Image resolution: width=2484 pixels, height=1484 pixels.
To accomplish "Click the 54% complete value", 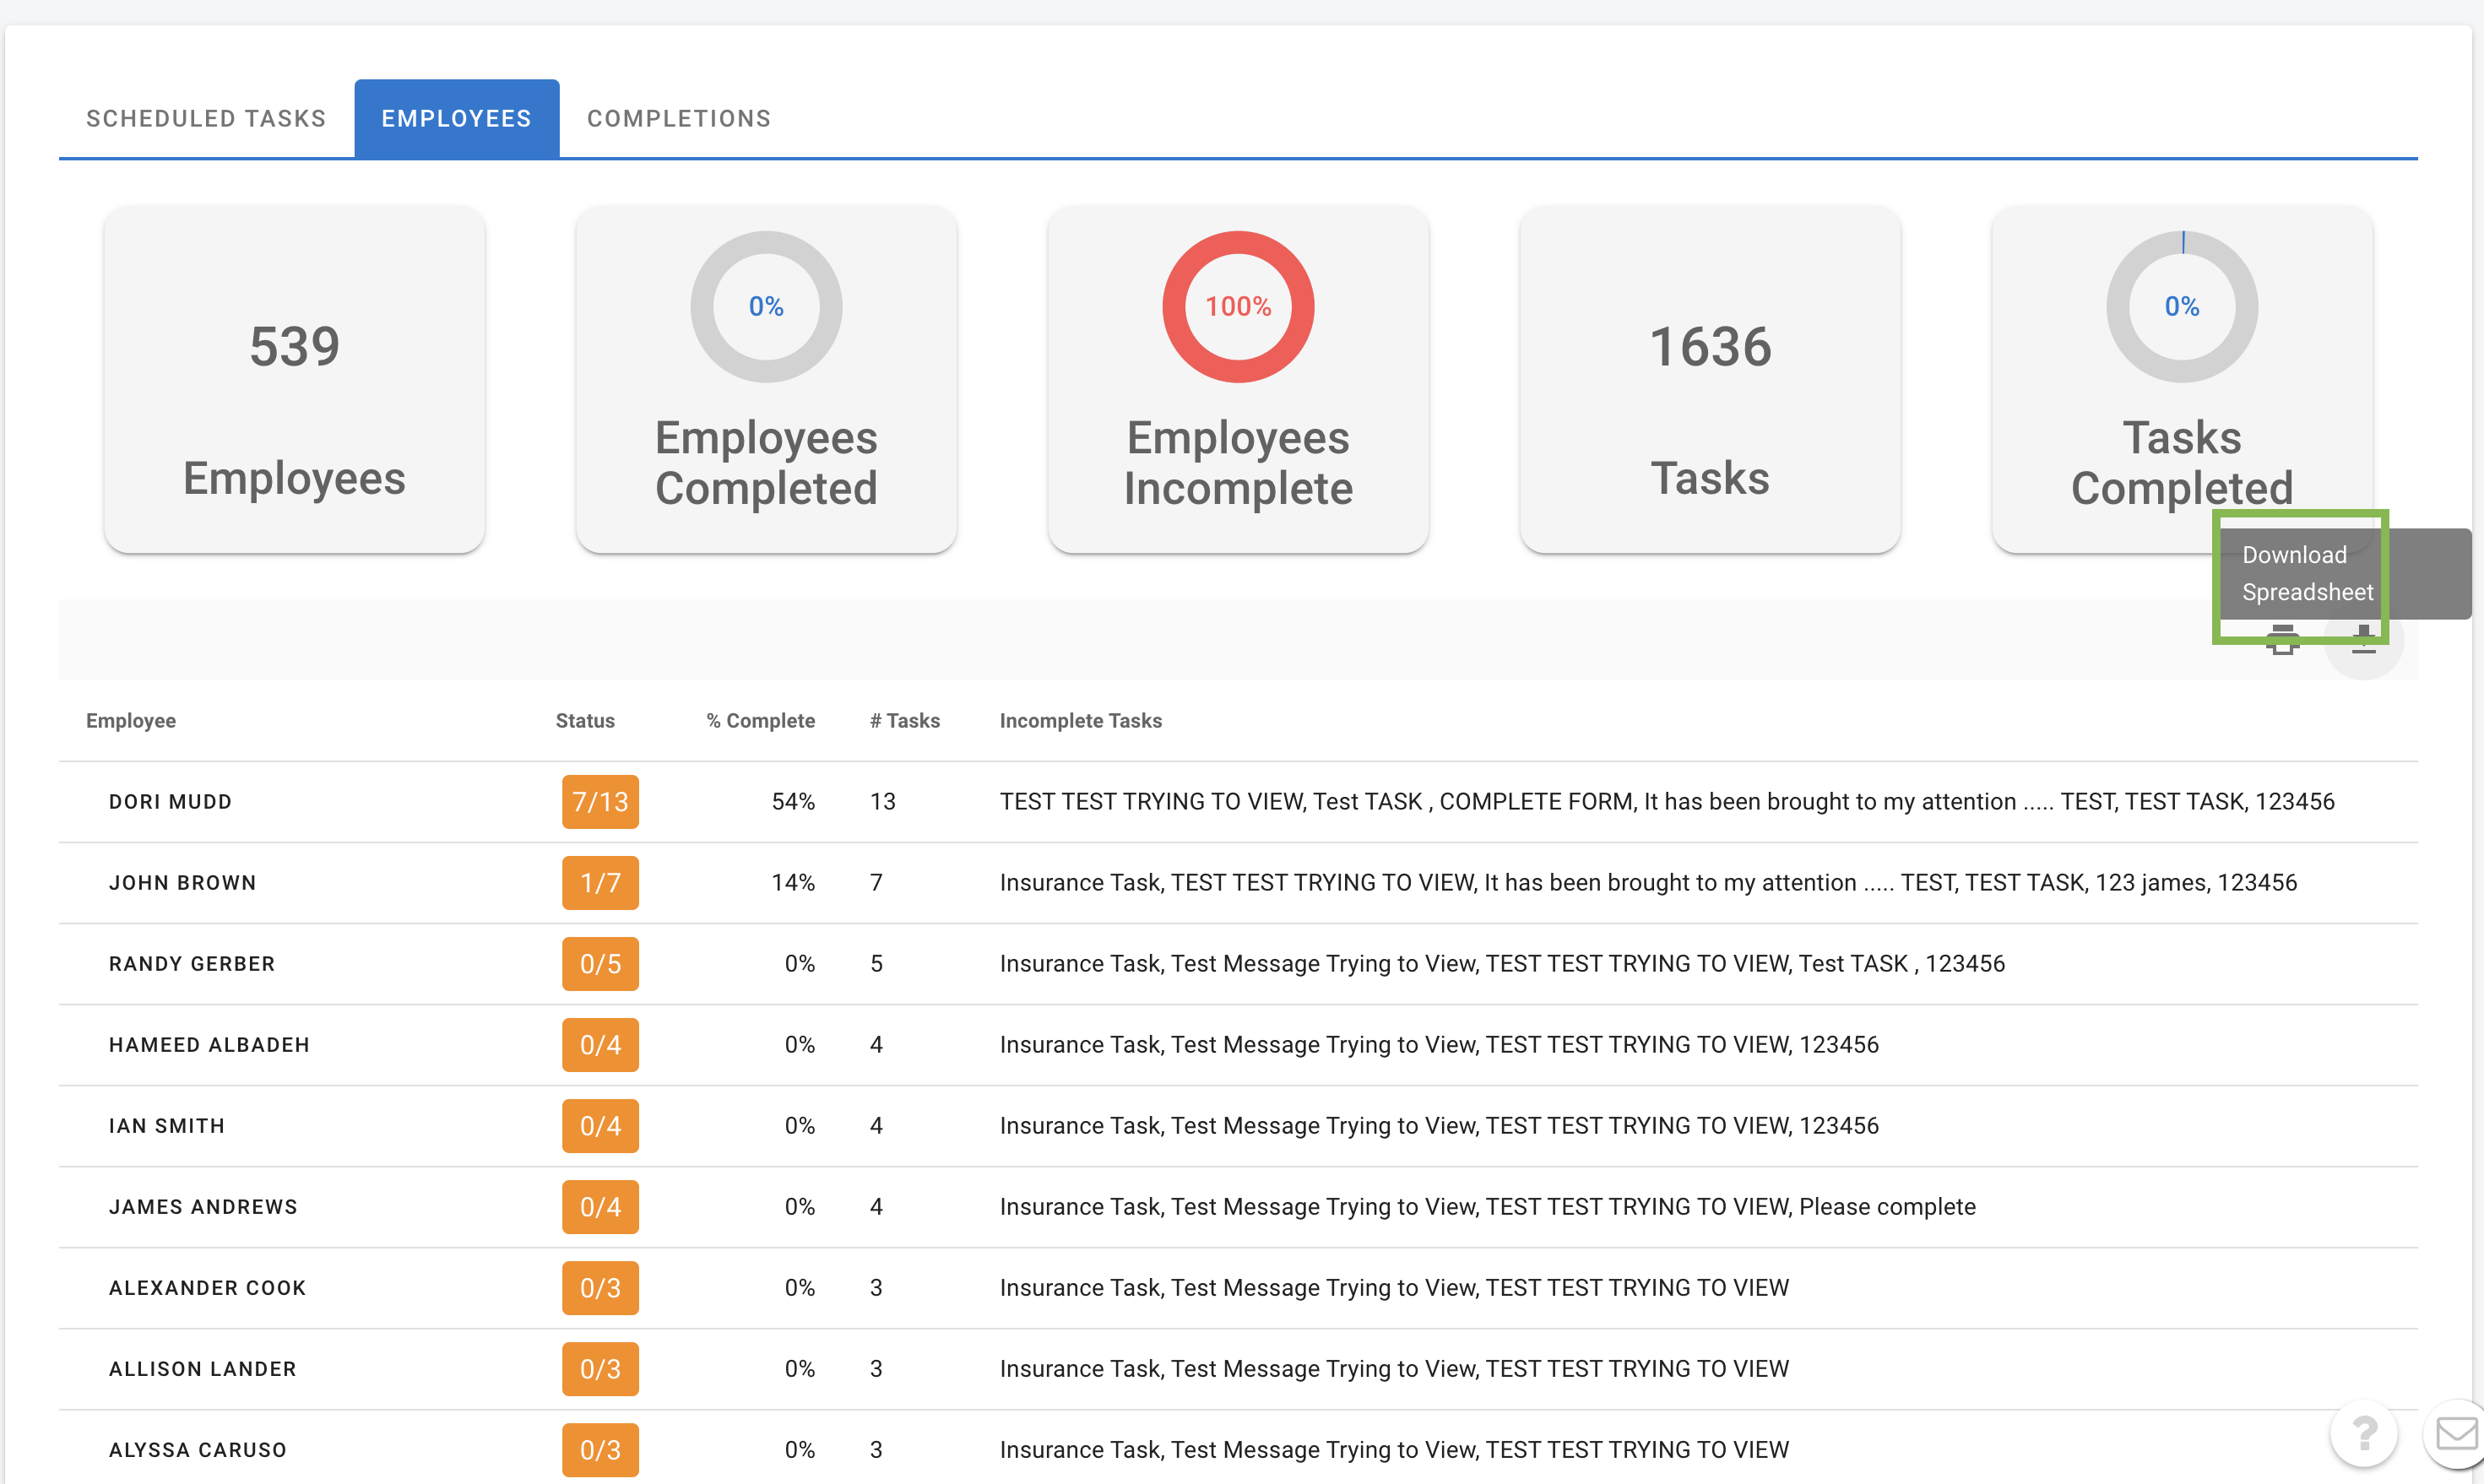I will [x=793, y=802].
